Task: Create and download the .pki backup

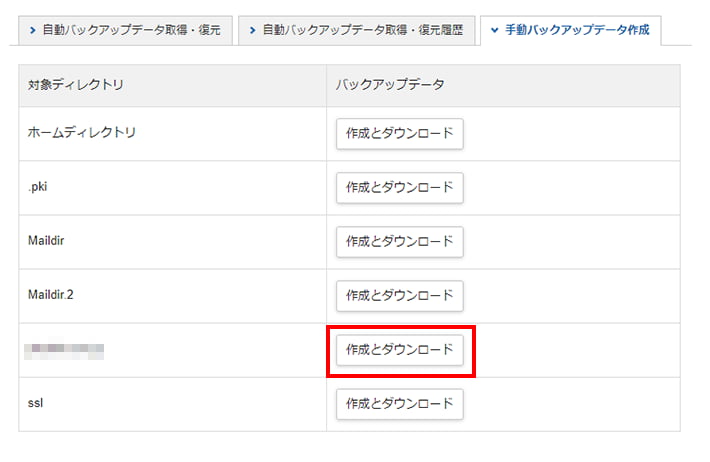Action: click(399, 188)
